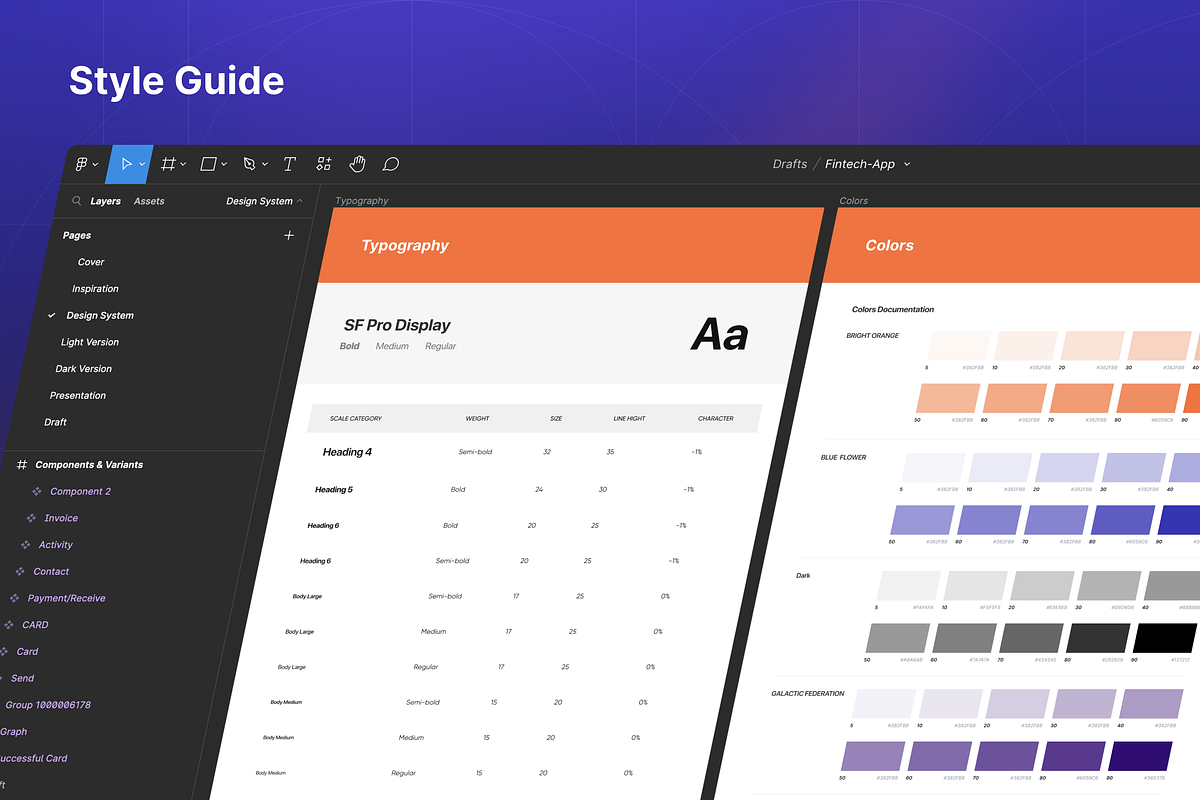
Task: Open the Draft page
Action: point(56,422)
